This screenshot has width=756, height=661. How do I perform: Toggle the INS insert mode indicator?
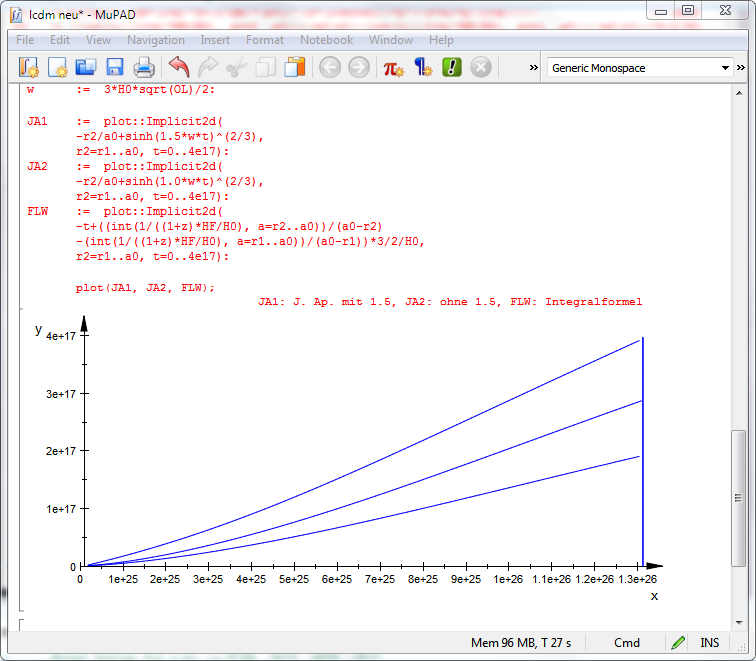point(709,643)
